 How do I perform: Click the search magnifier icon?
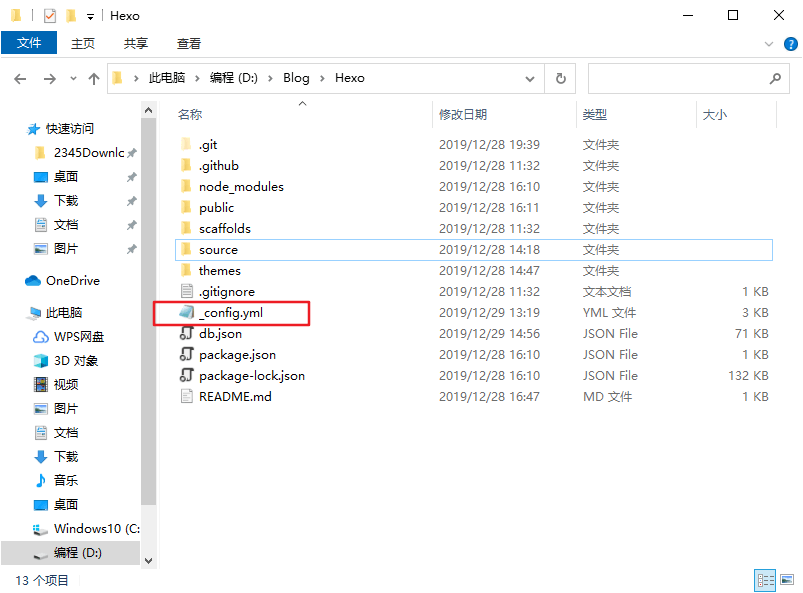[775, 78]
